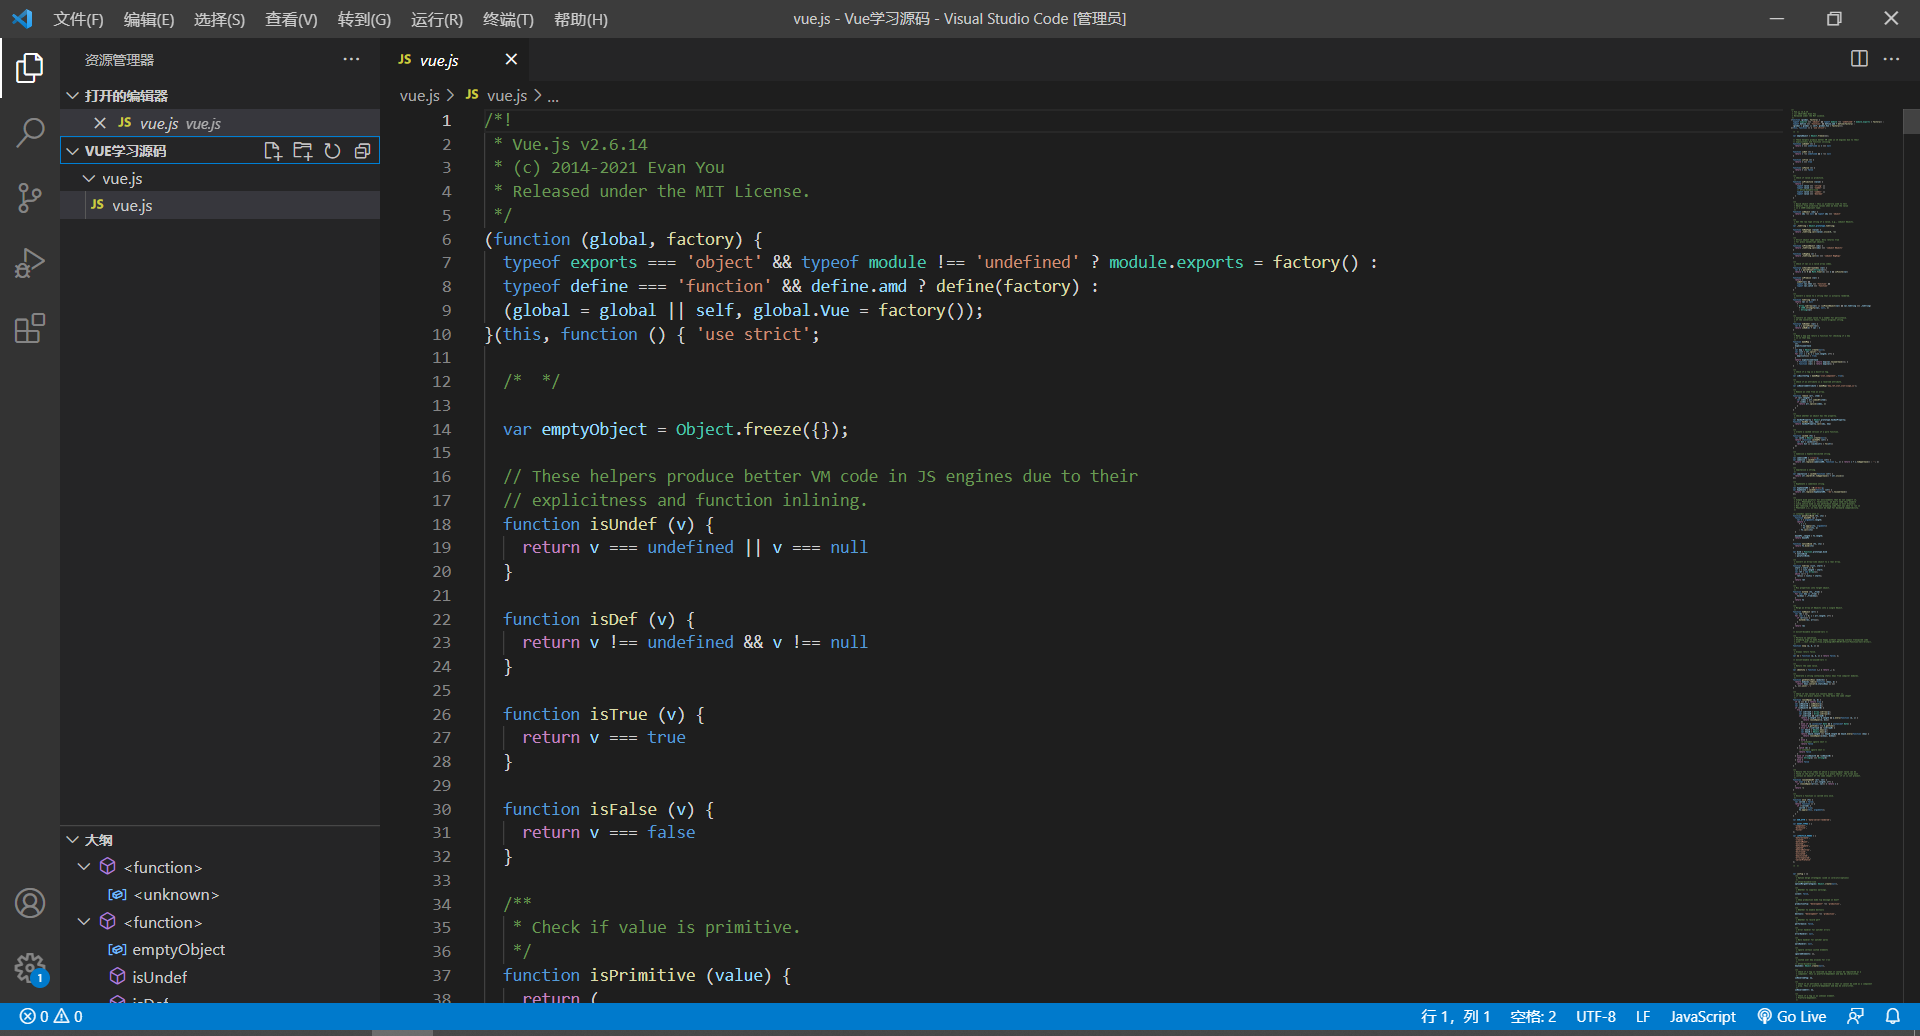Change file encoding UTF-8
The image size is (1920, 1036).
pyautogui.click(x=1596, y=1016)
